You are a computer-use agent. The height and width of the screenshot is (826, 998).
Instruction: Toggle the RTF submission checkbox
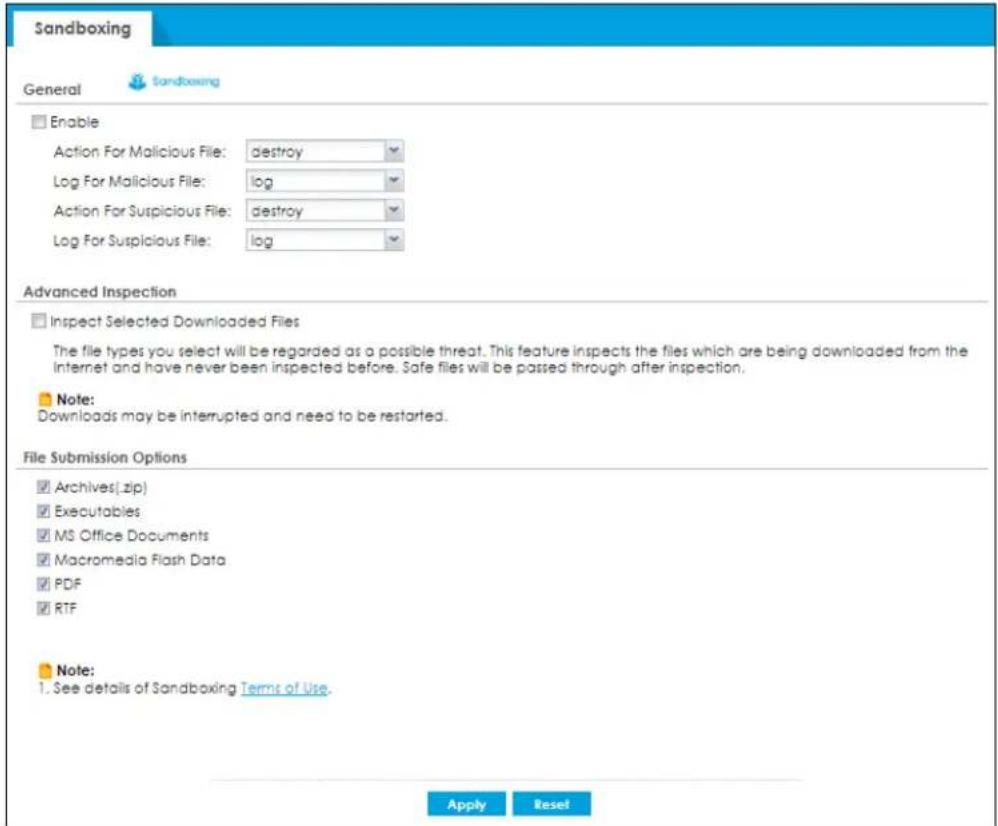(43, 608)
